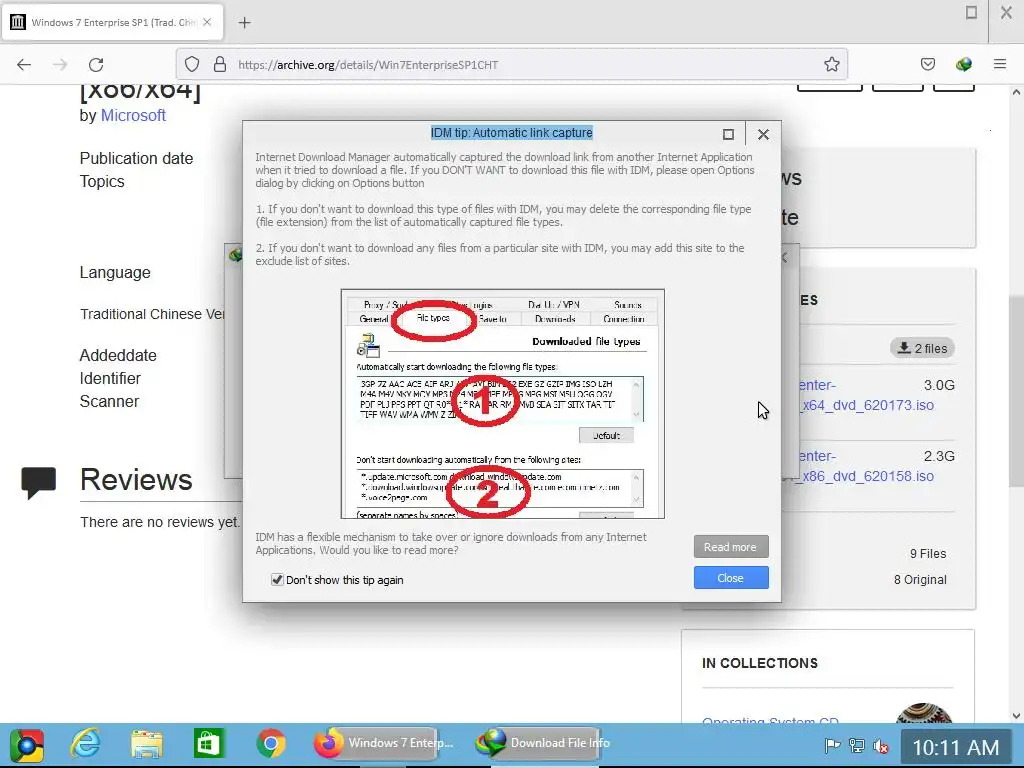This screenshot has width=1024, height=768.
Task: Click the Identifier label
Action: pos(110,378)
